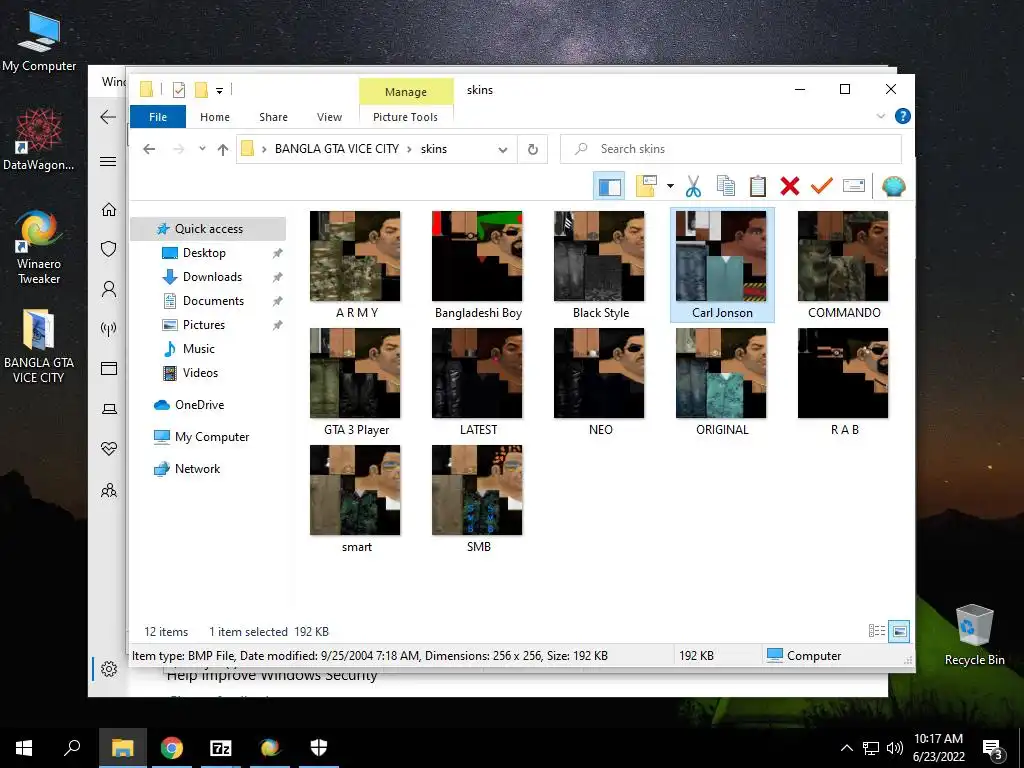
Task: Open Classic Shell settings shell icon
Action: click(893, 186)
